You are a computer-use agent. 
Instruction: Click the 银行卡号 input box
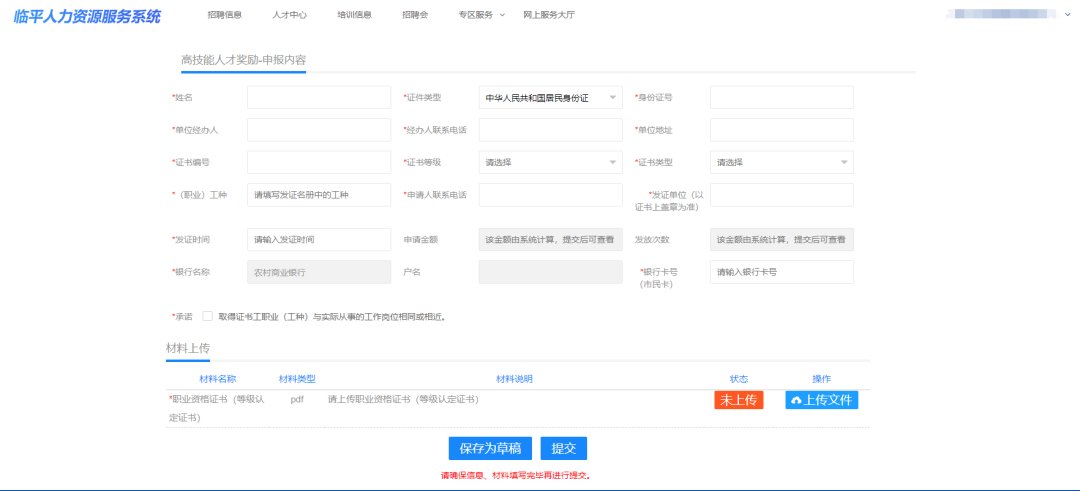pos(781,272)
